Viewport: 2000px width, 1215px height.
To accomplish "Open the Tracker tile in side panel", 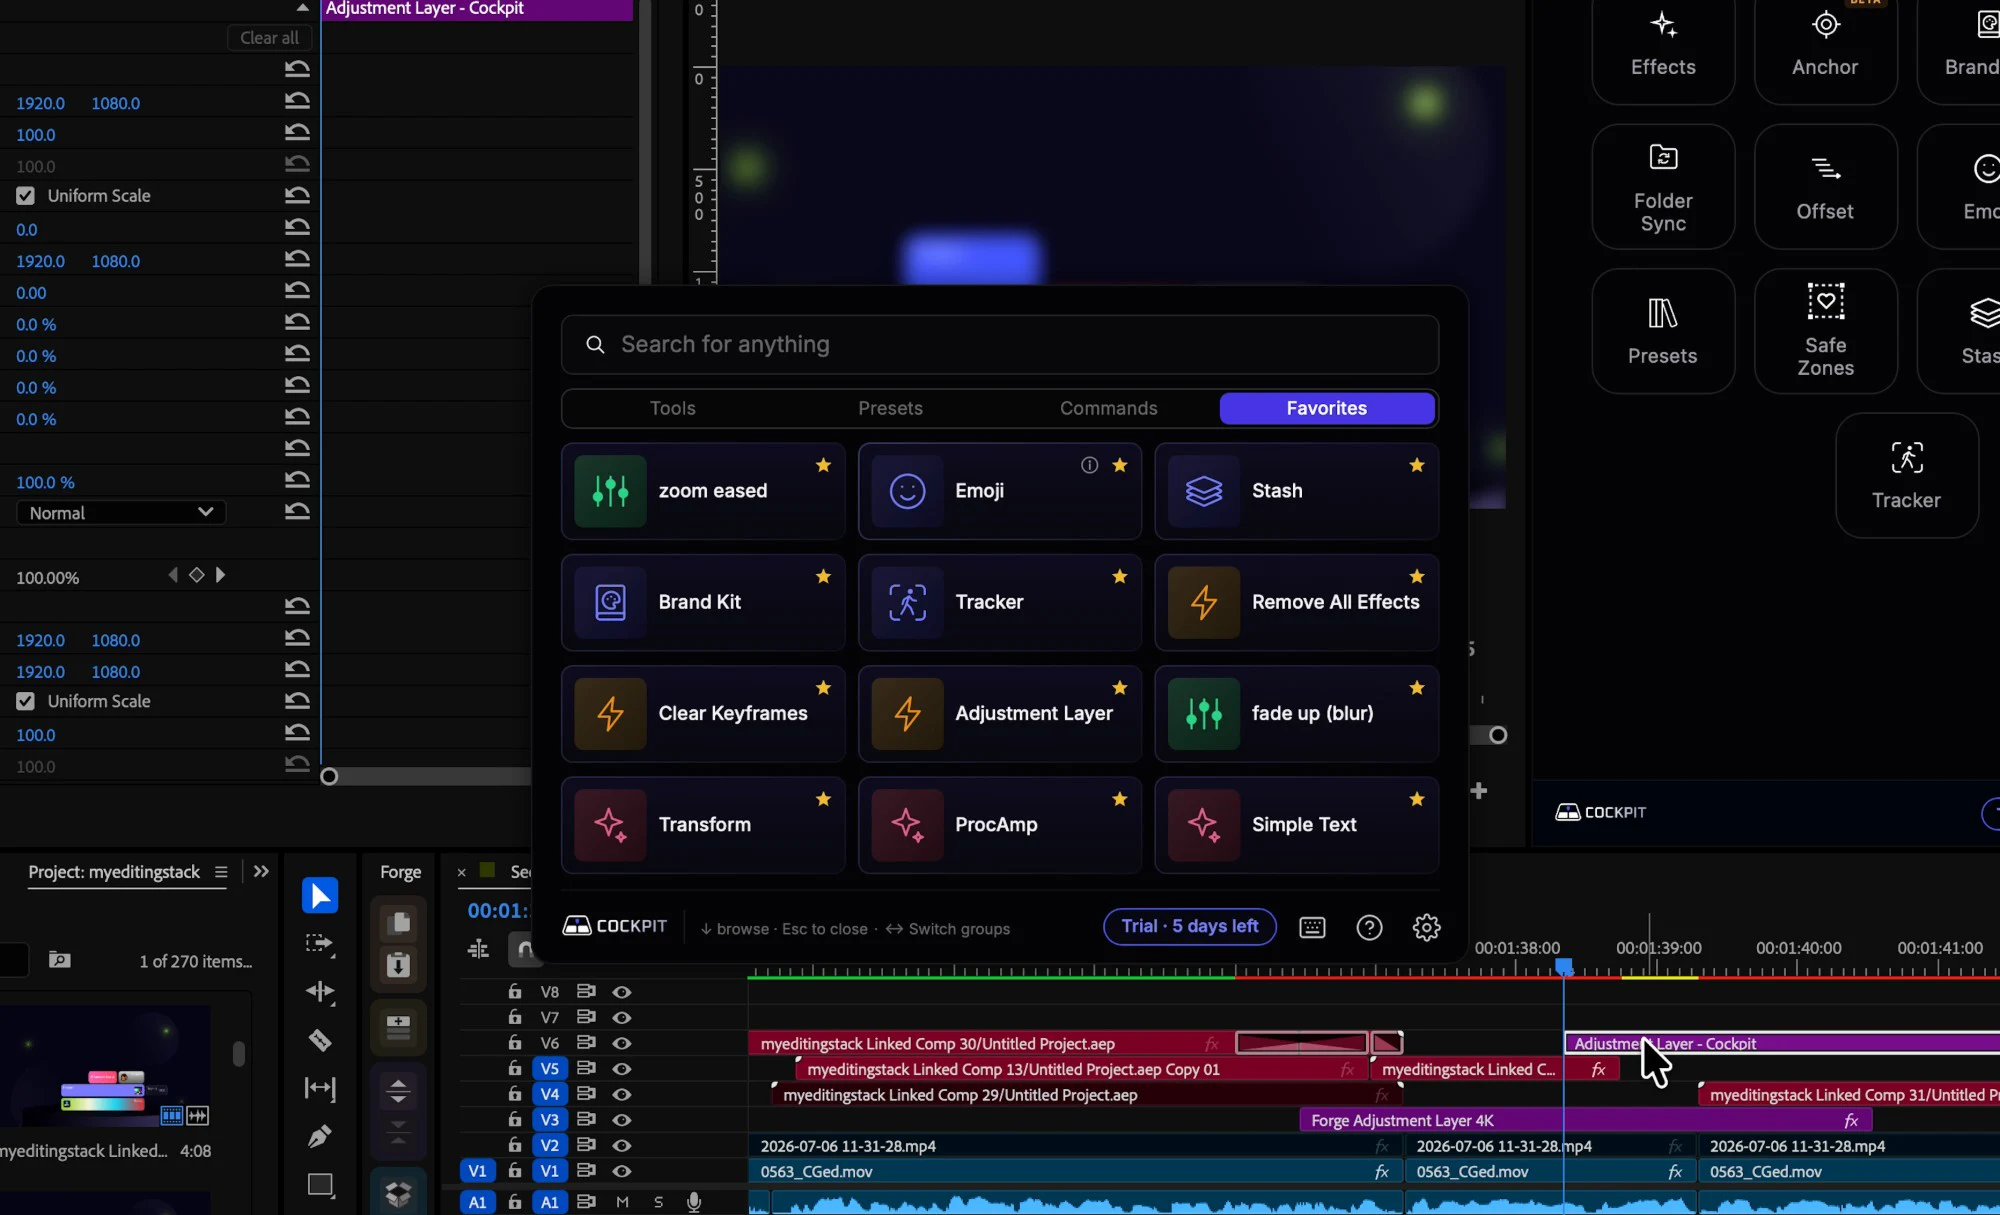I will point(1907,476).
